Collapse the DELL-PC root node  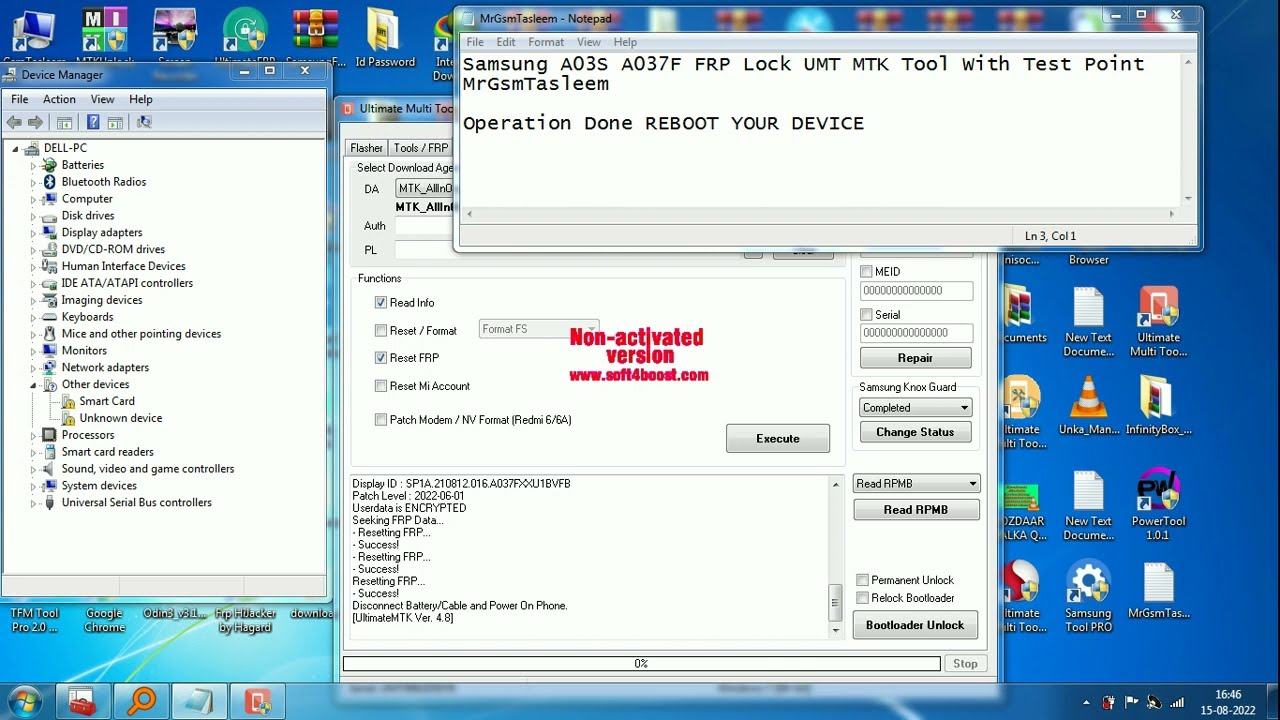pyautogui.click(x=15, y=148)
